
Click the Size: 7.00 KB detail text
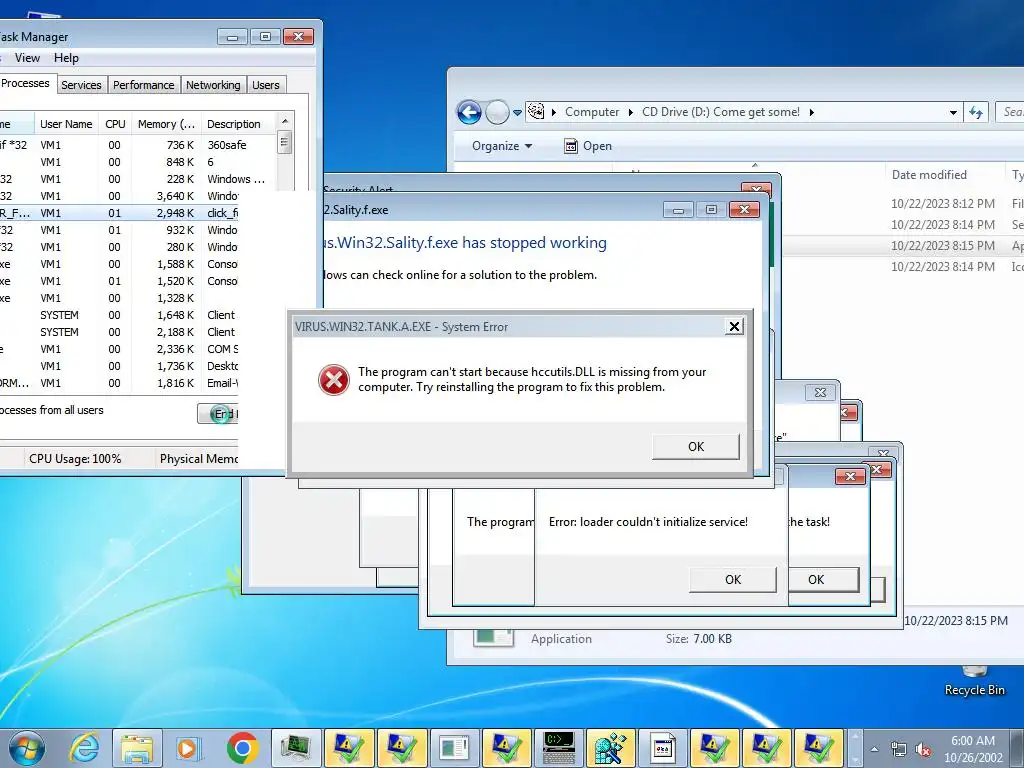698,639
